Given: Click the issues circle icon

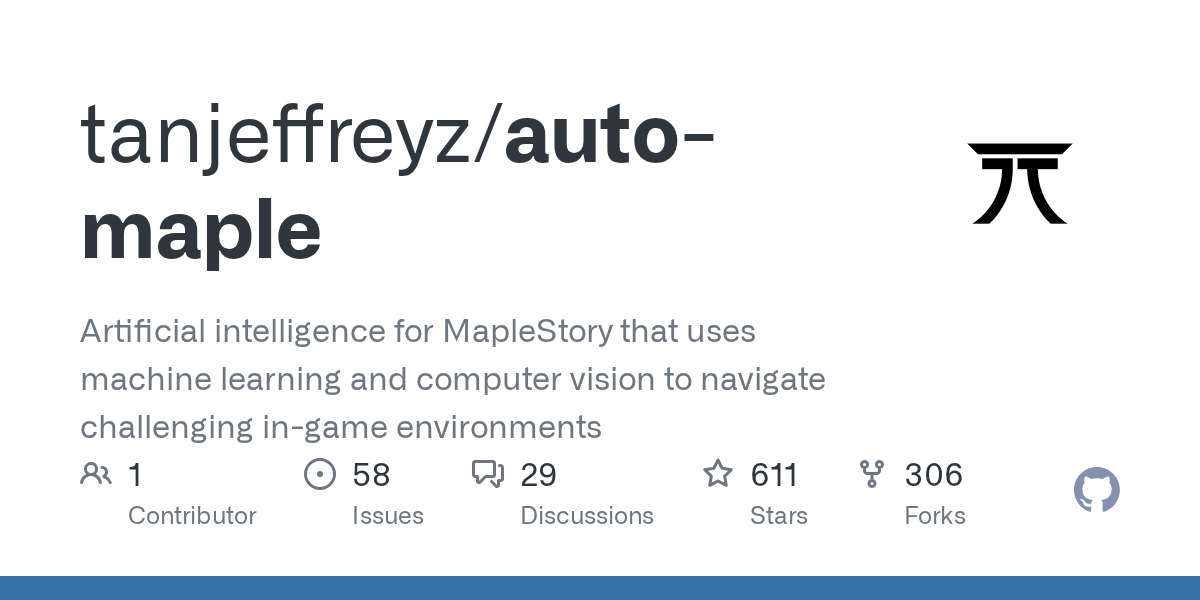Looking at the screenshot, I should tap(319, 474).
